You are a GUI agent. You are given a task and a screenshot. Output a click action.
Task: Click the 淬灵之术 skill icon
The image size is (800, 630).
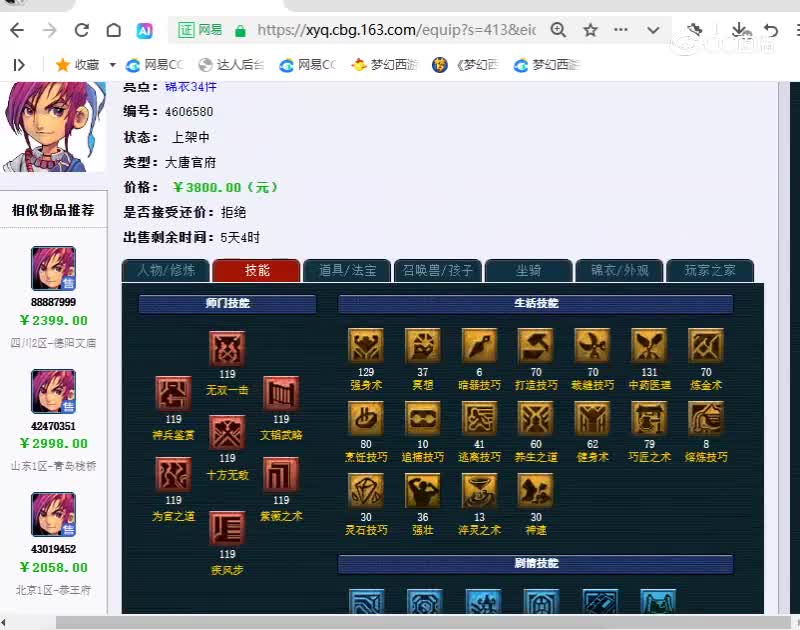[479, 491]
